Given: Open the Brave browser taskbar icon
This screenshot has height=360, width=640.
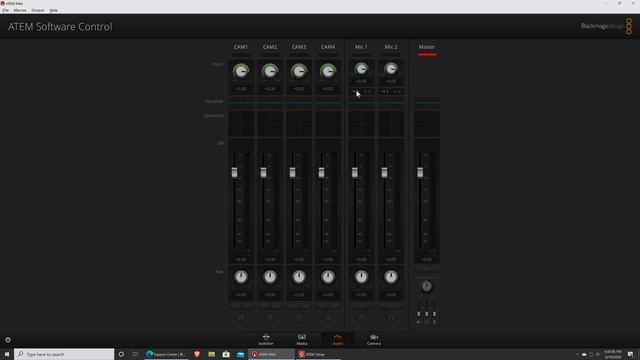Looking at the screenshot, I should click(197, 354).
